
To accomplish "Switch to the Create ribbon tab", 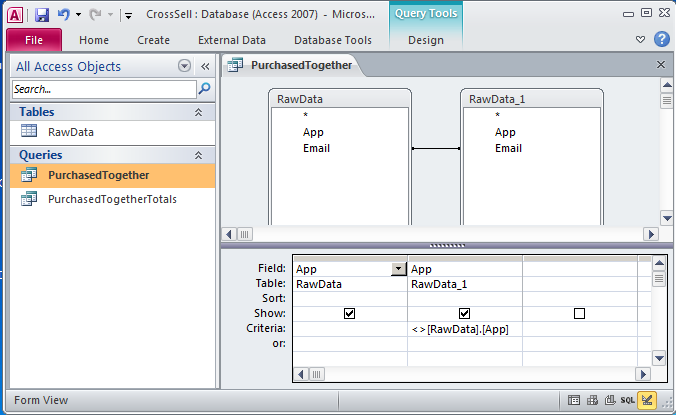I will pyautogui.click(x=153, y=40).
